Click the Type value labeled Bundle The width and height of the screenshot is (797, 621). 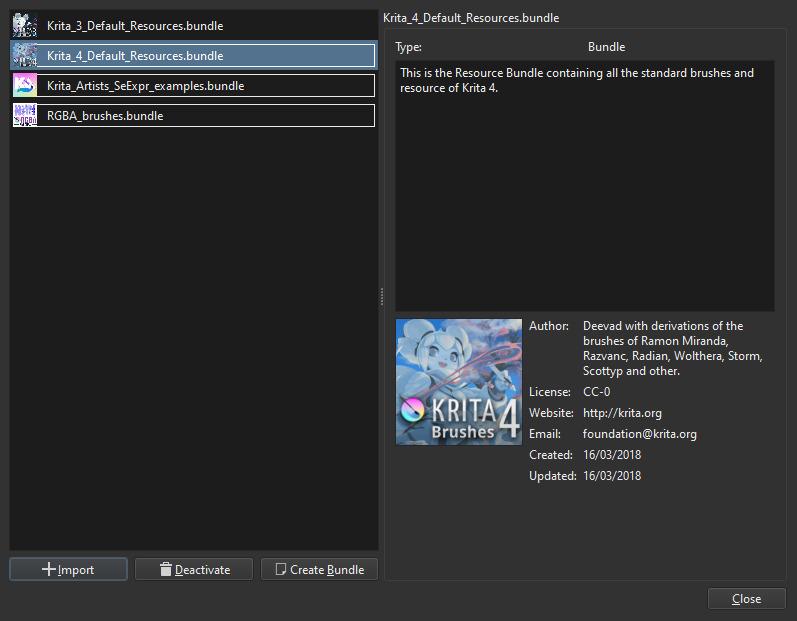(606, 47)
